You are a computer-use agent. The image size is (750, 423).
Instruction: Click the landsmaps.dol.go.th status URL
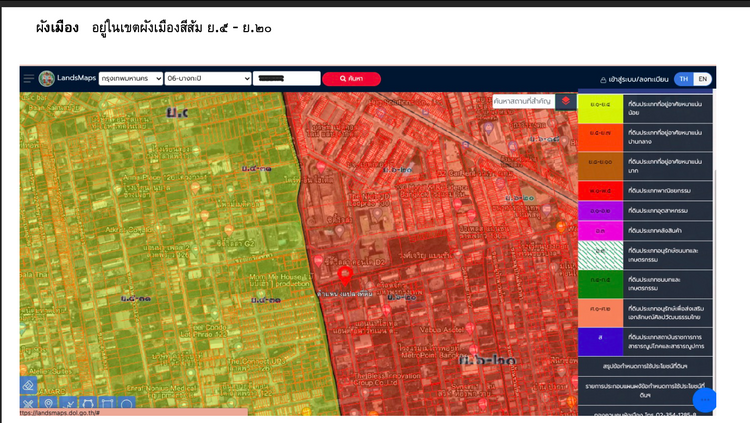(60, 412)
